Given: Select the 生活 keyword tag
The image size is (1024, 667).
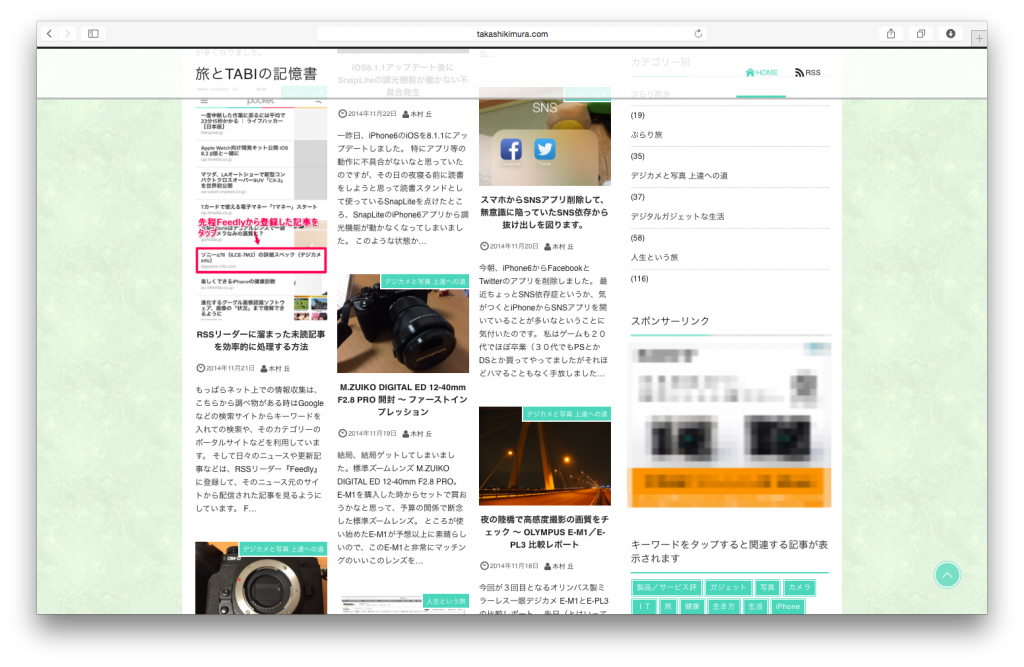Looking at the screenshot, I should click(x=755, y=606).
